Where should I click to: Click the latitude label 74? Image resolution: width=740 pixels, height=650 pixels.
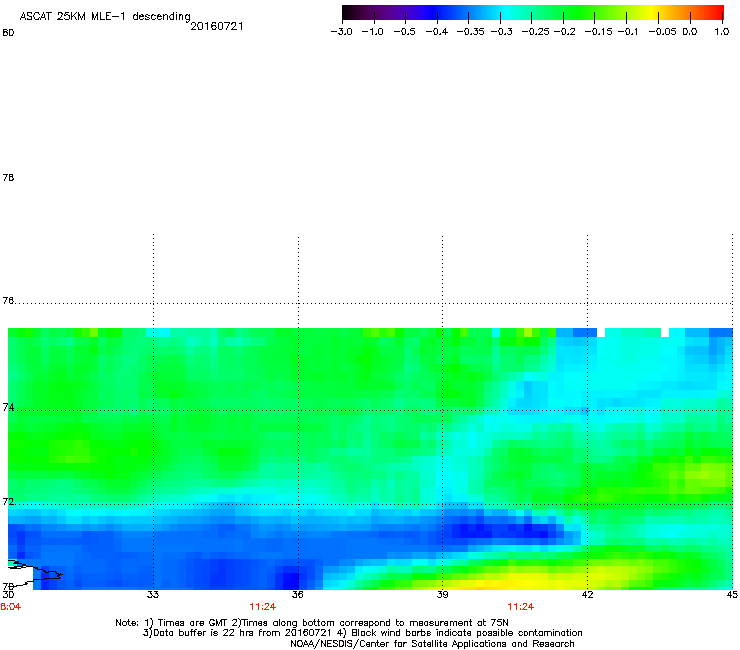tap(8, 407)
